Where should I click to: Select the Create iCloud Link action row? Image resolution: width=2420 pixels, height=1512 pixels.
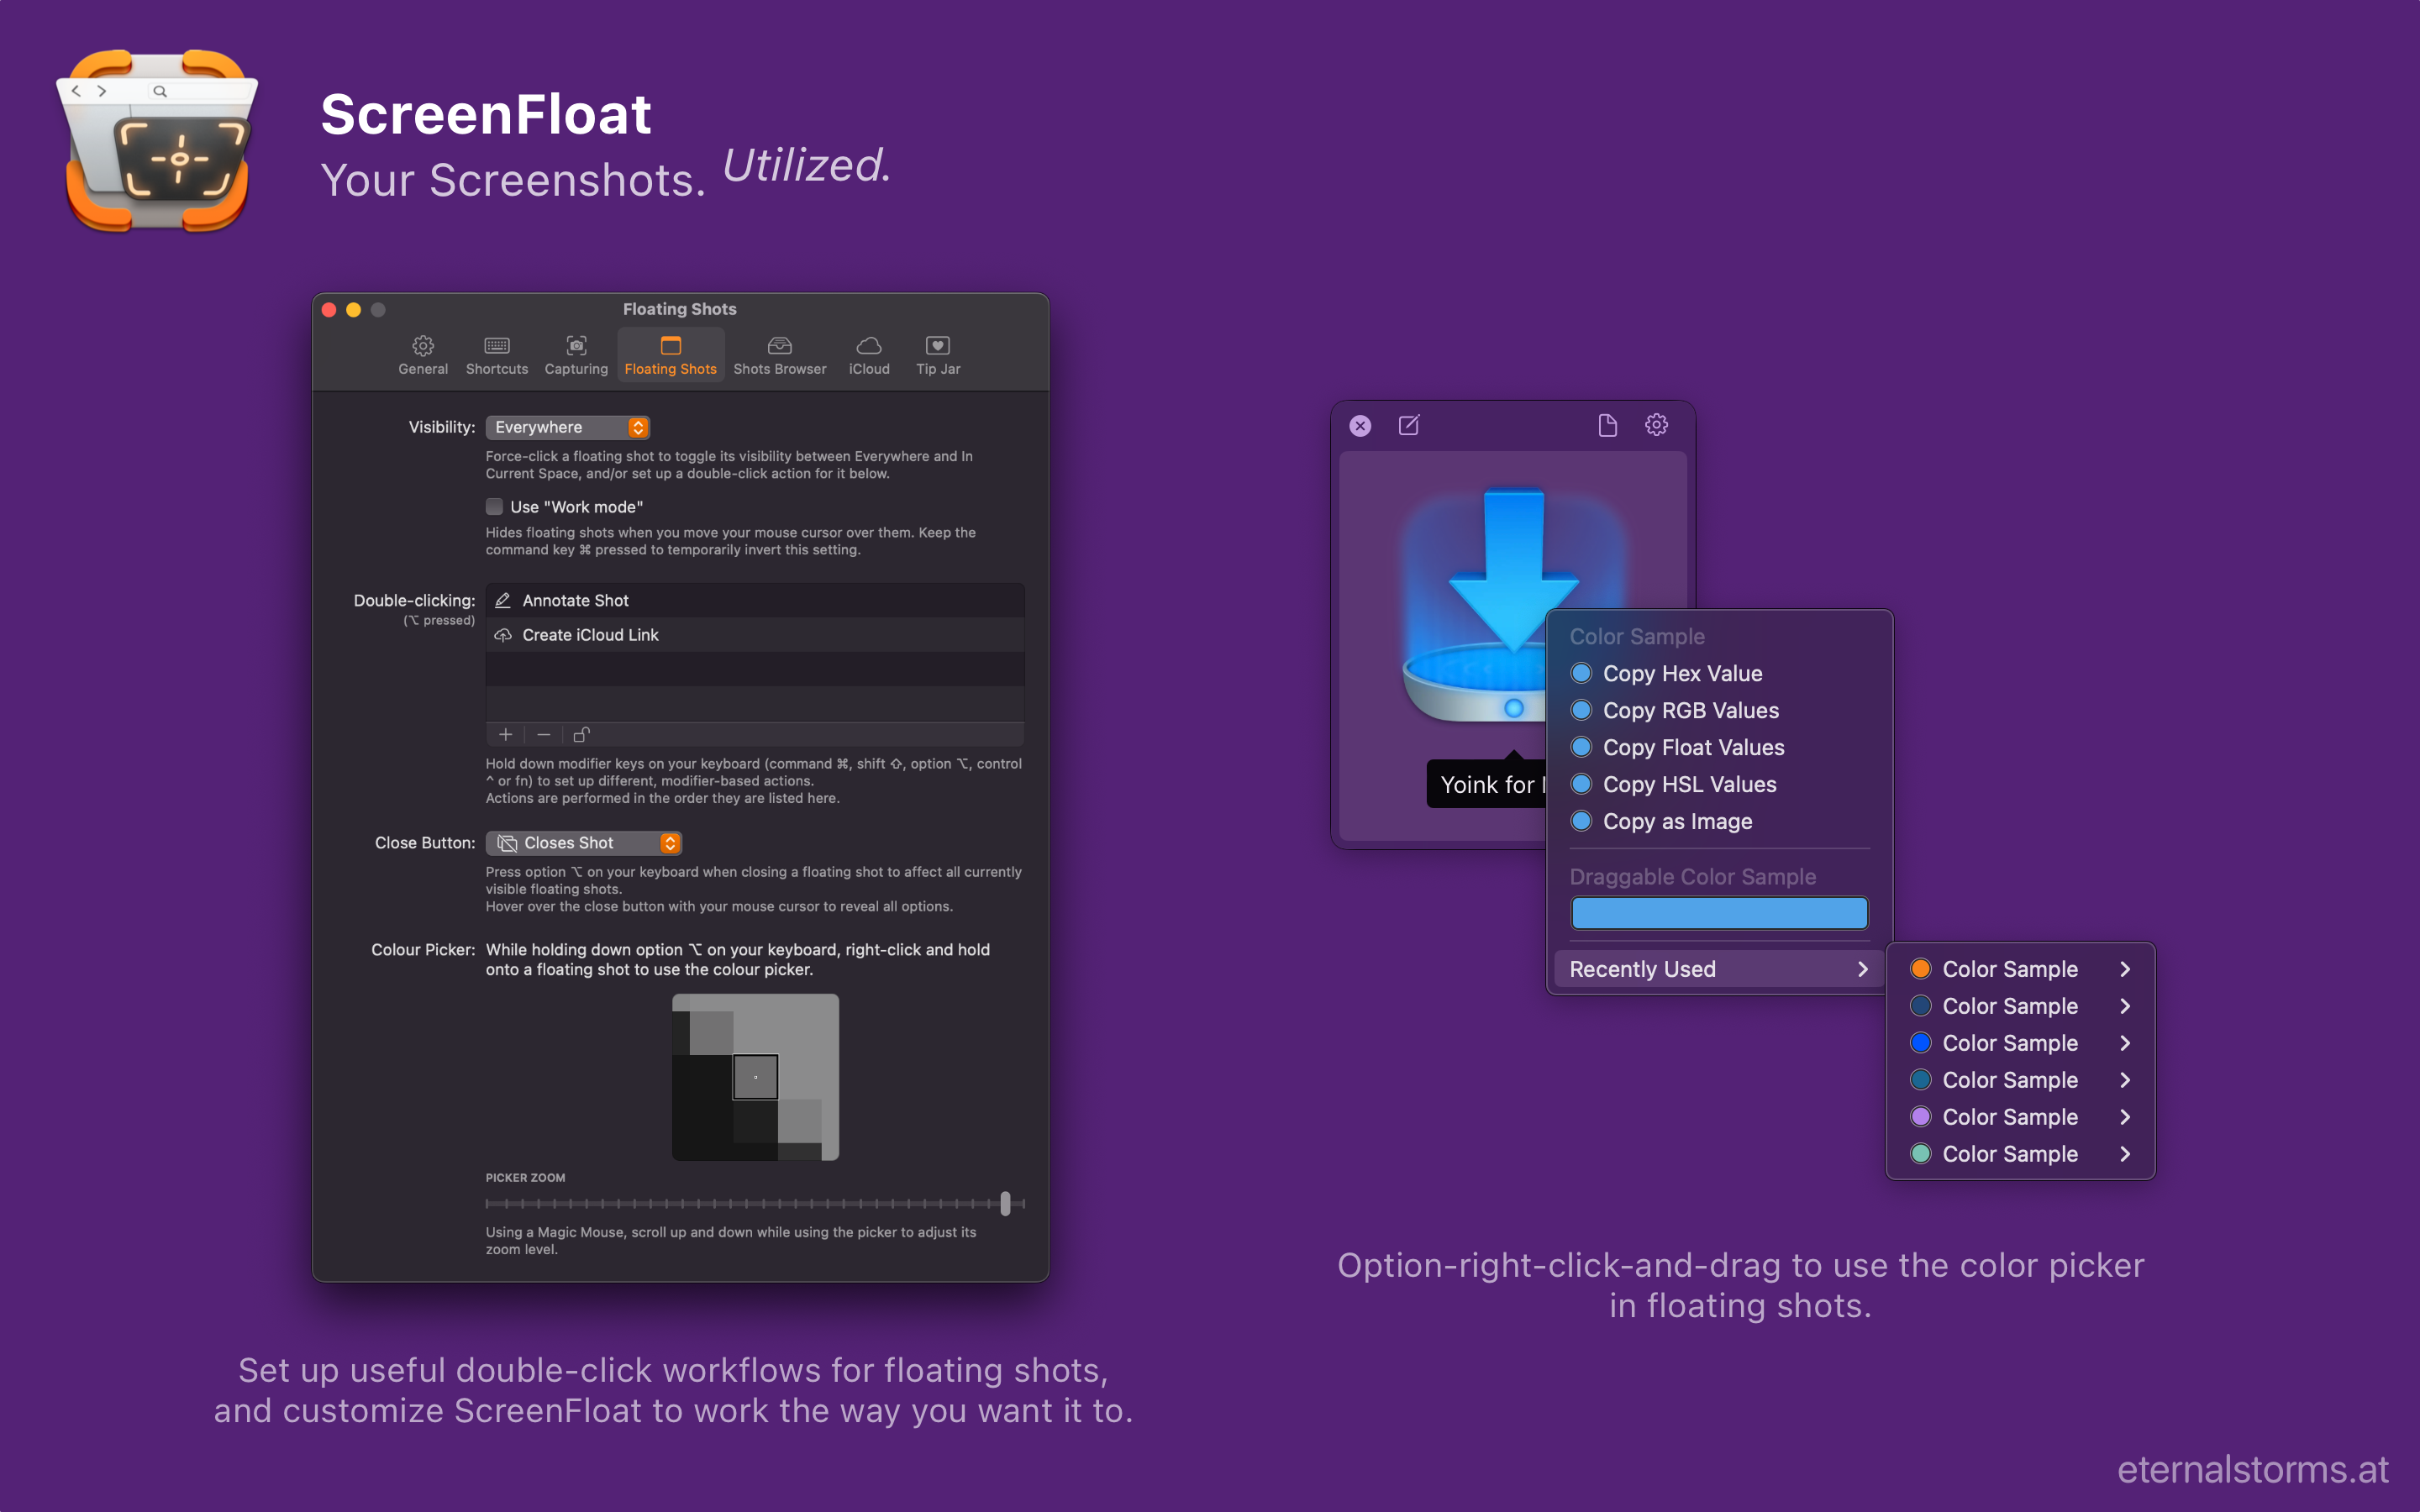coord(755,635)
